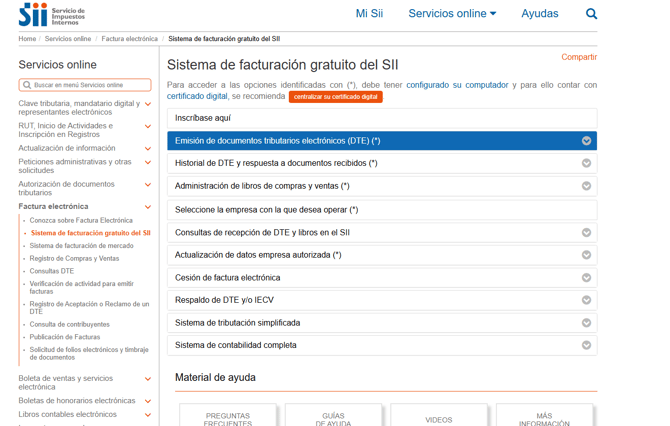Open the Preguntas Frecuentes help card
The width and height of the screenshot is (670, 426).
228,415
